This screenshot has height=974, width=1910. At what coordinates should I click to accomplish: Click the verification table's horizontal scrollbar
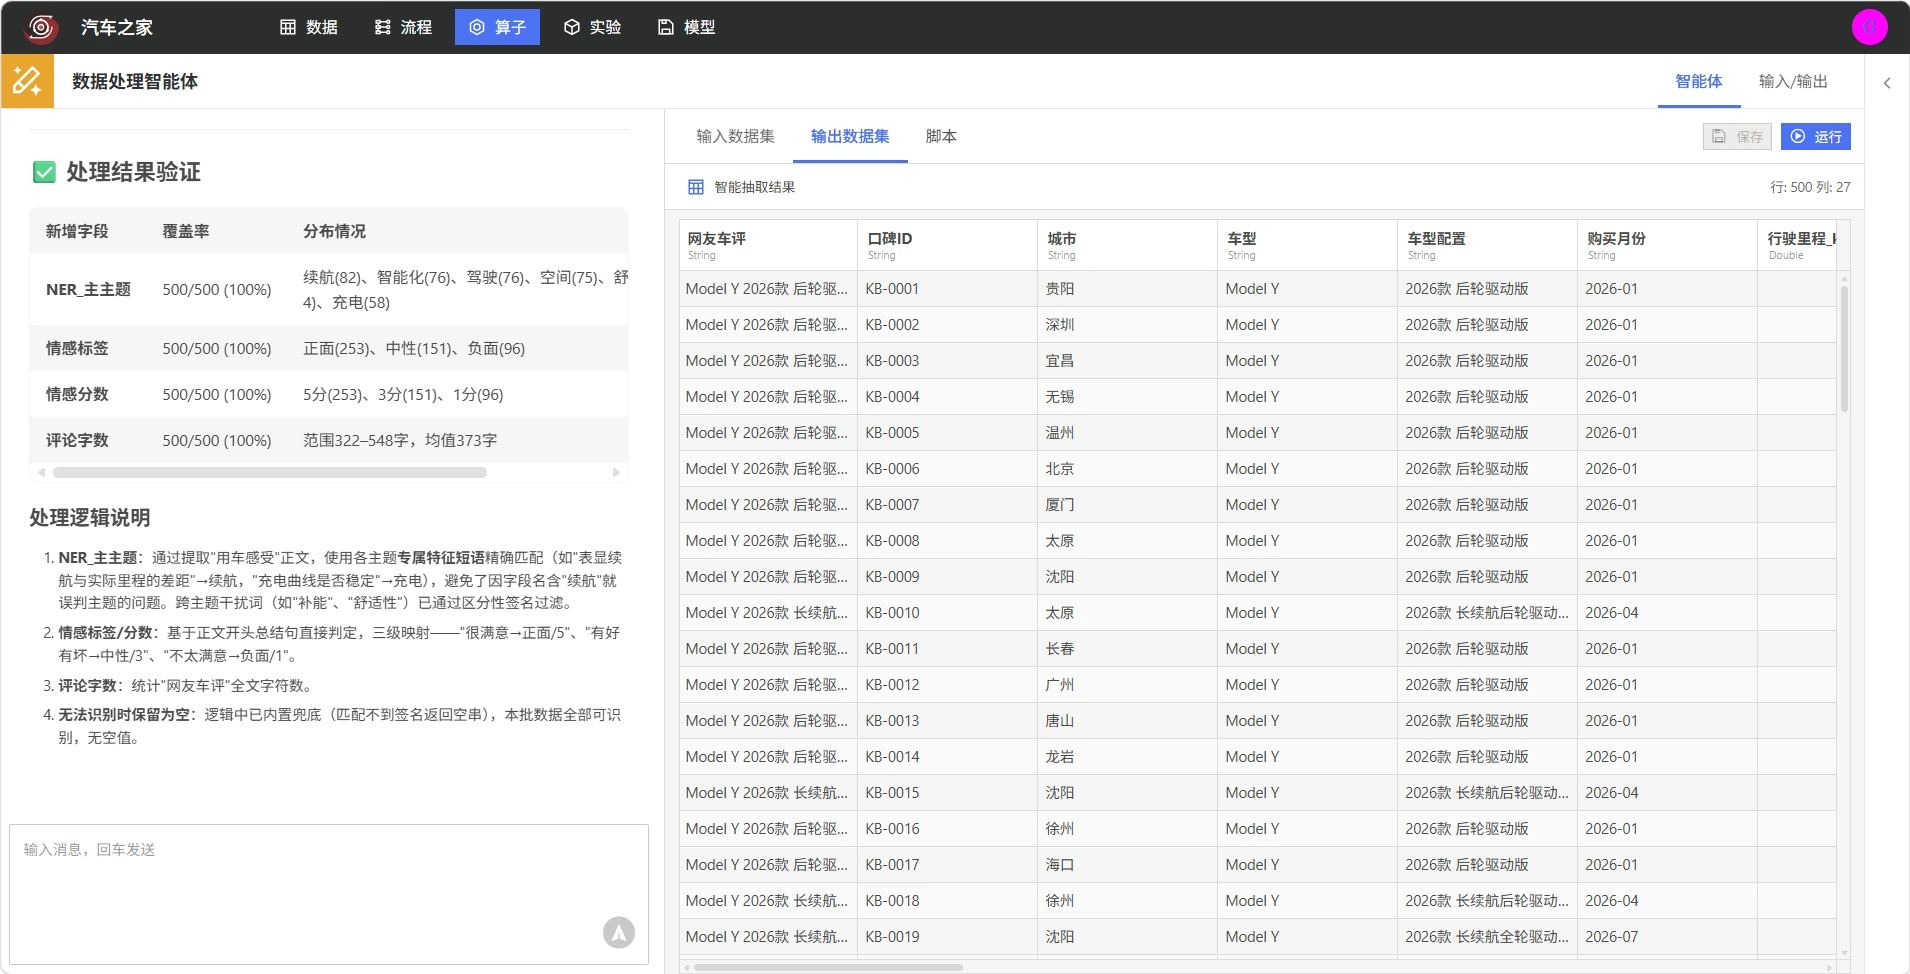coord(270,472)
